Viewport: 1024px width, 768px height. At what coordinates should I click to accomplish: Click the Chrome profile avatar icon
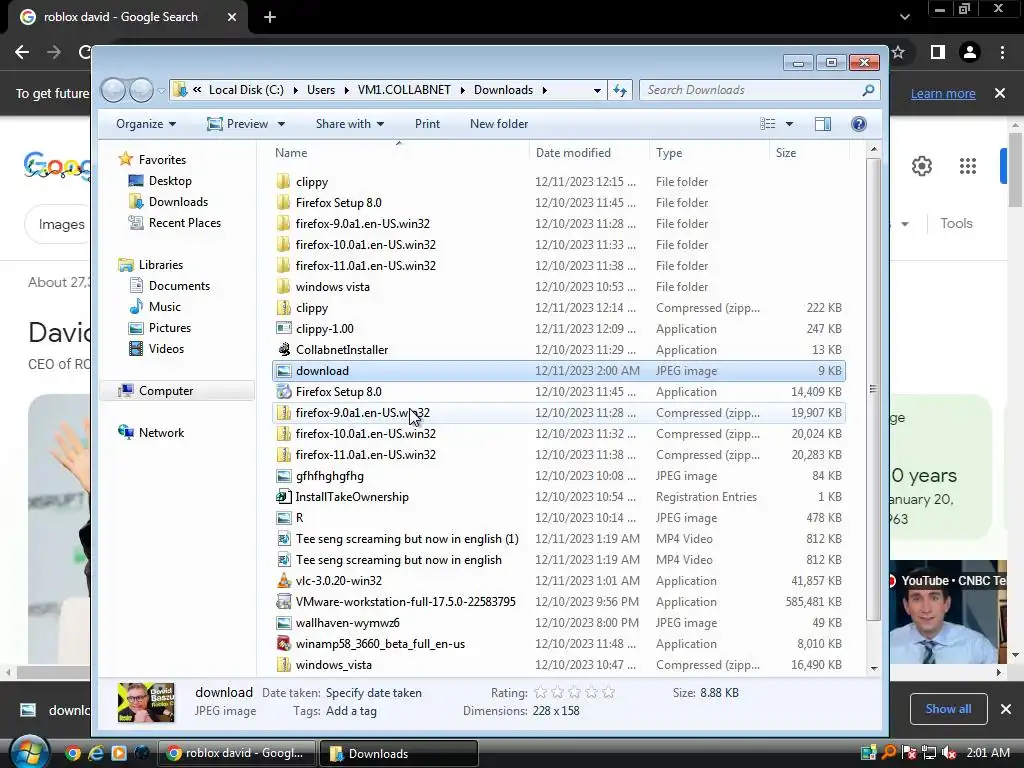(970, 52)
